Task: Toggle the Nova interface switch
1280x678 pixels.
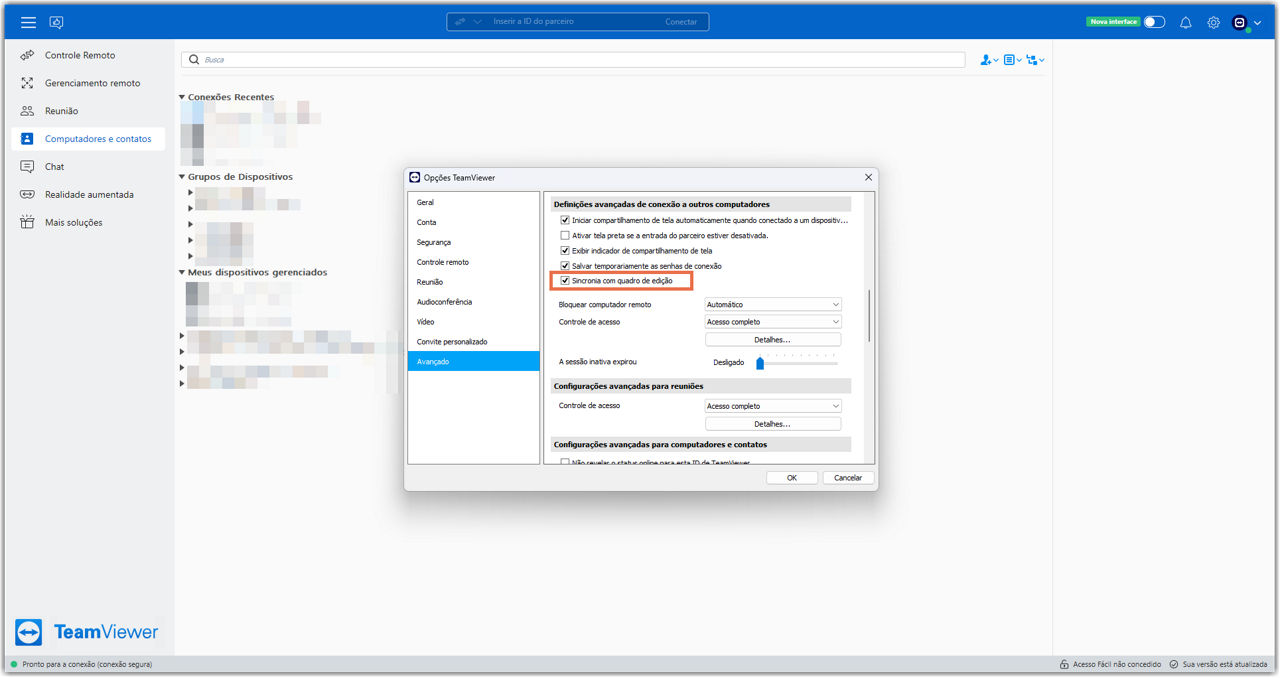Action: pyautogui.click(x=1154, y=22)
